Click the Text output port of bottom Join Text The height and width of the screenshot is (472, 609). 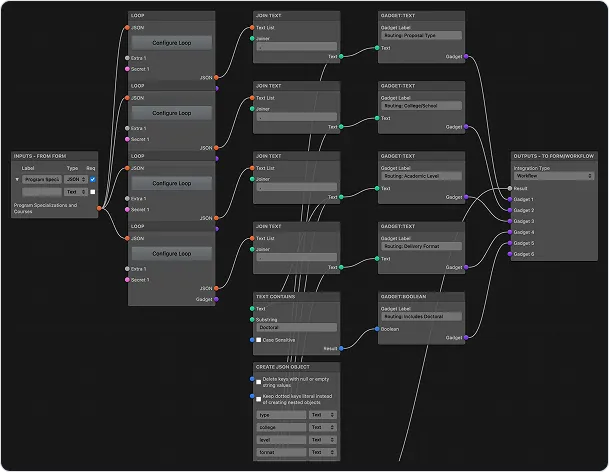click(x=341, y=267)
